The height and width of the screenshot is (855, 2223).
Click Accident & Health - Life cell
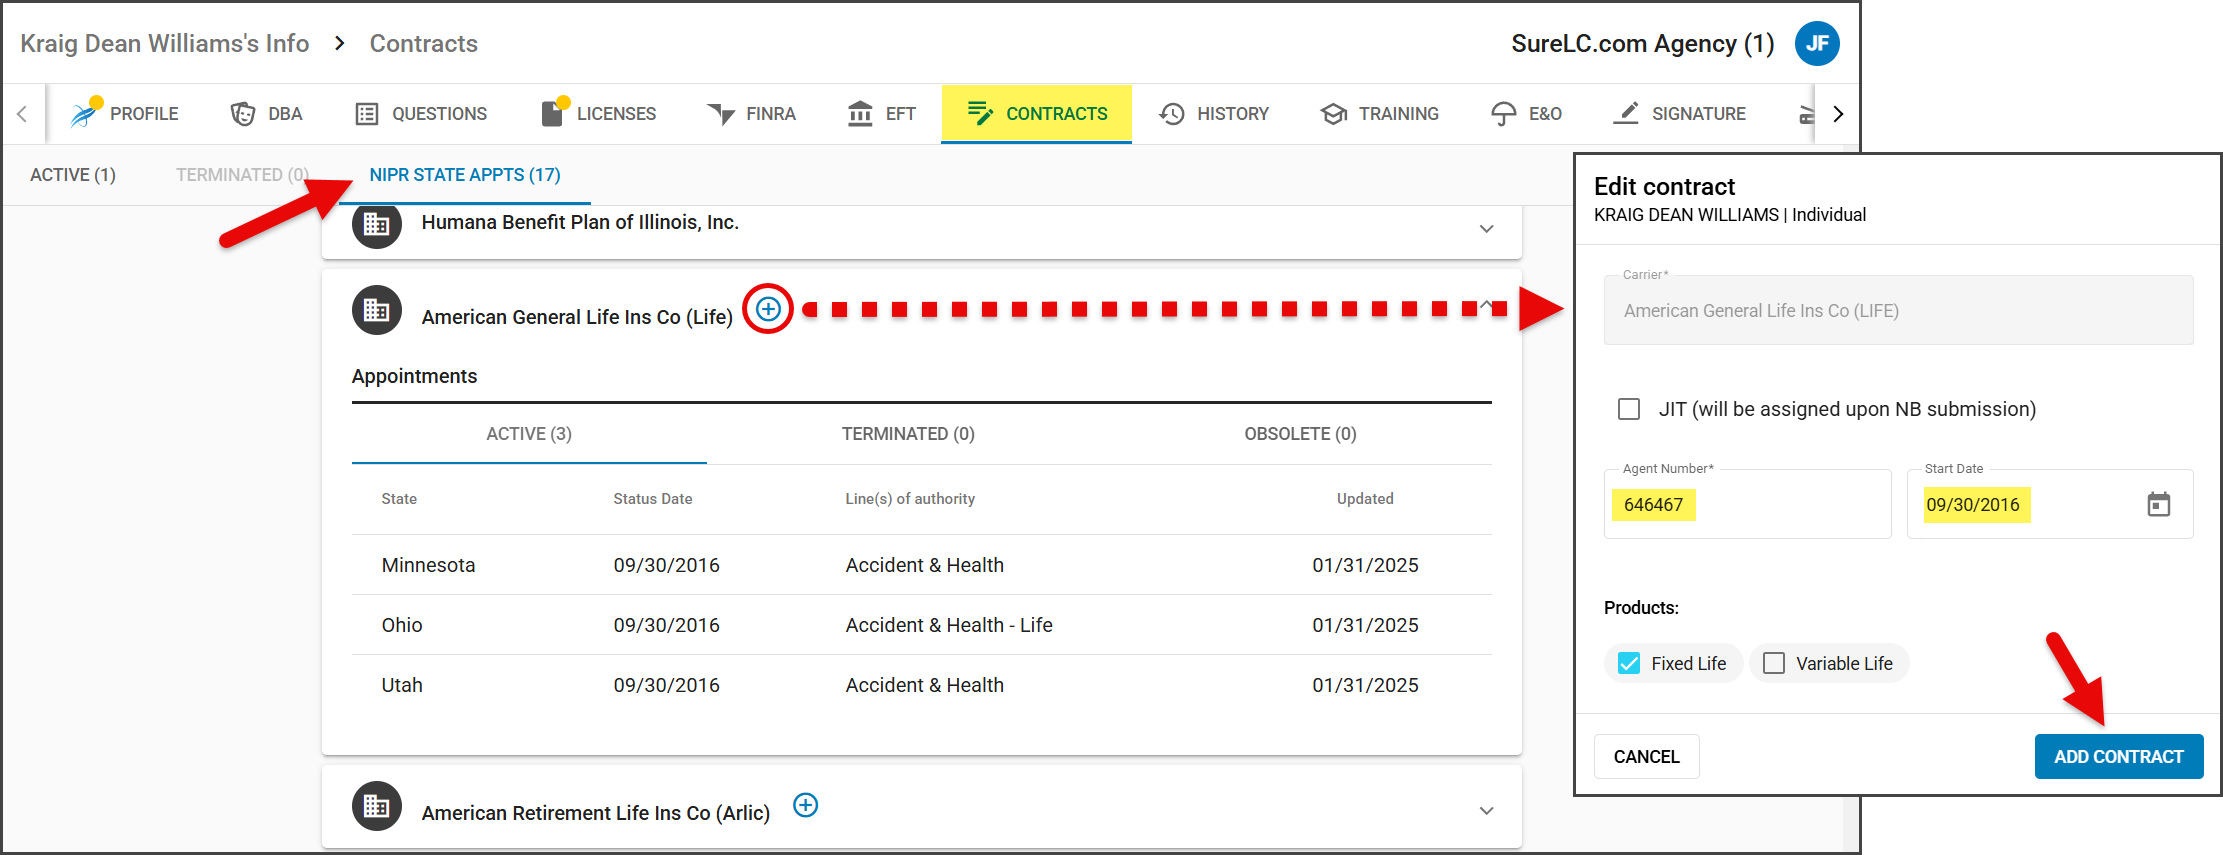[x=949, y=625]
